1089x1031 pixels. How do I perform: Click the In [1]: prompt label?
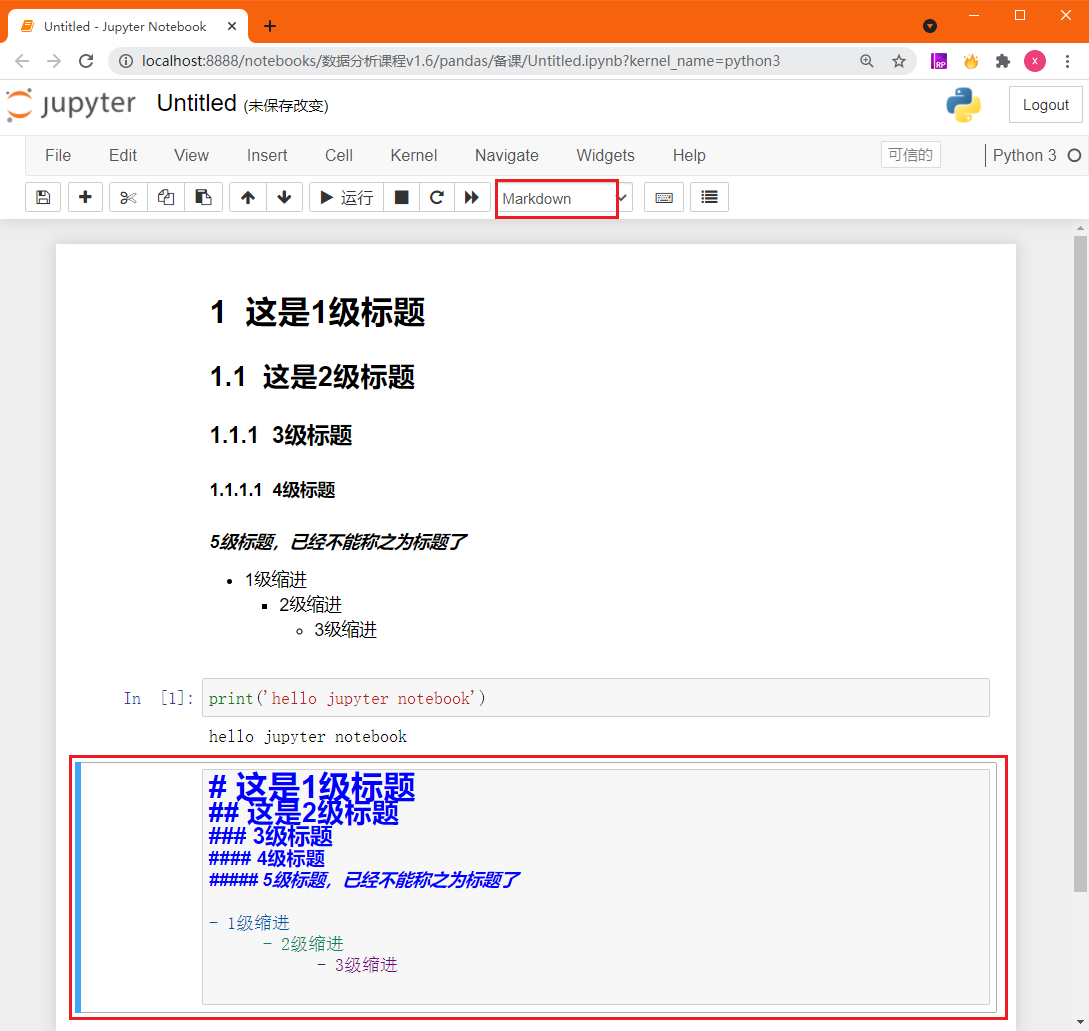(158, 698)
